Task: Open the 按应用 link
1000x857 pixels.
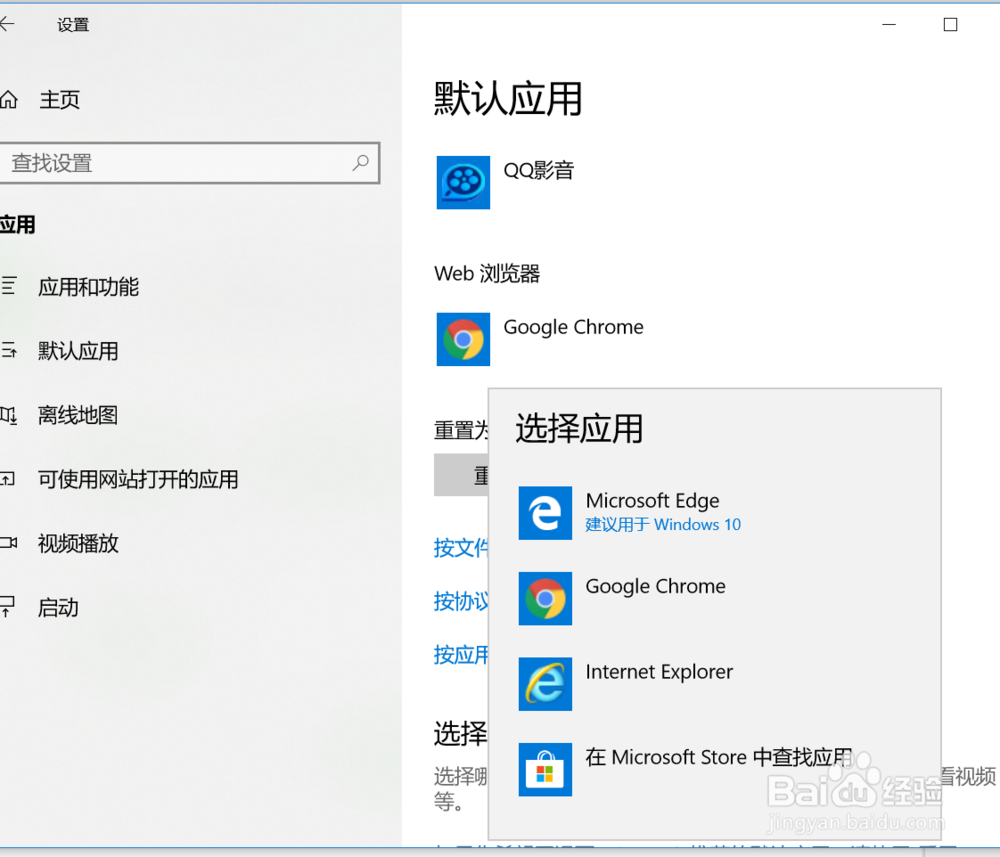Action: (x=461, y=655)
